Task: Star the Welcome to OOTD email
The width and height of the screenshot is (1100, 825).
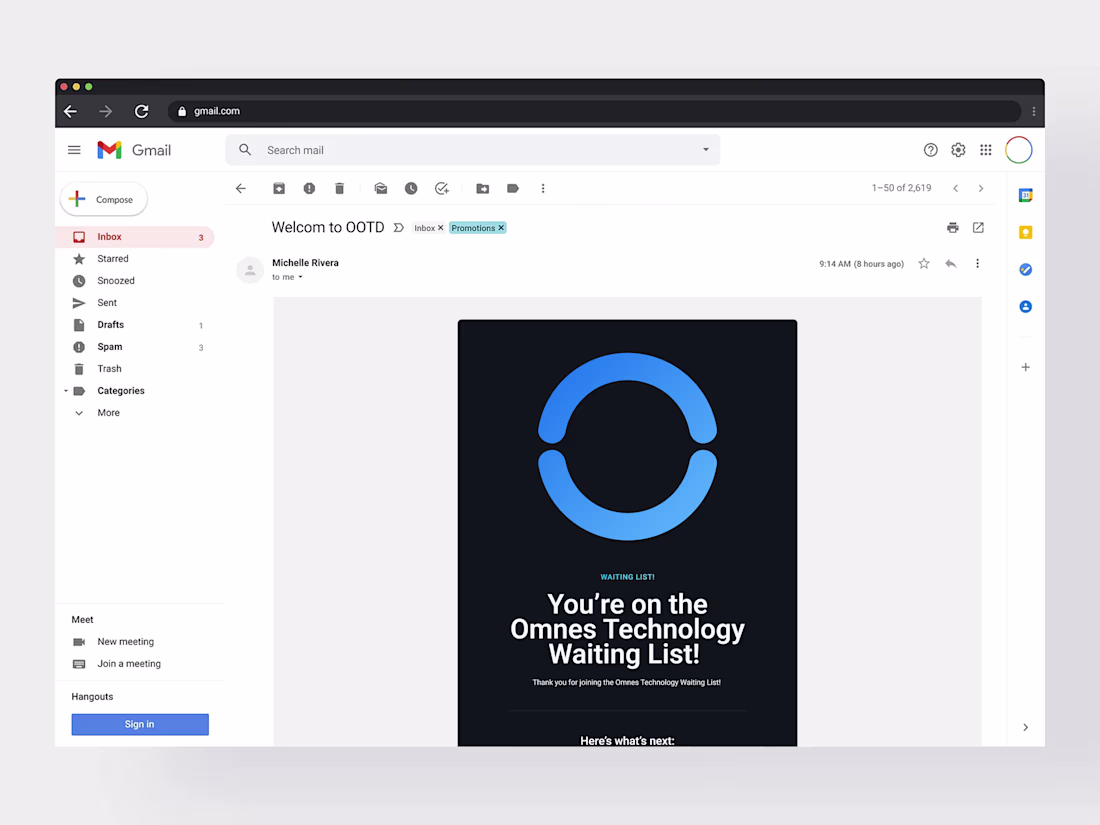Action: point(924,264)
